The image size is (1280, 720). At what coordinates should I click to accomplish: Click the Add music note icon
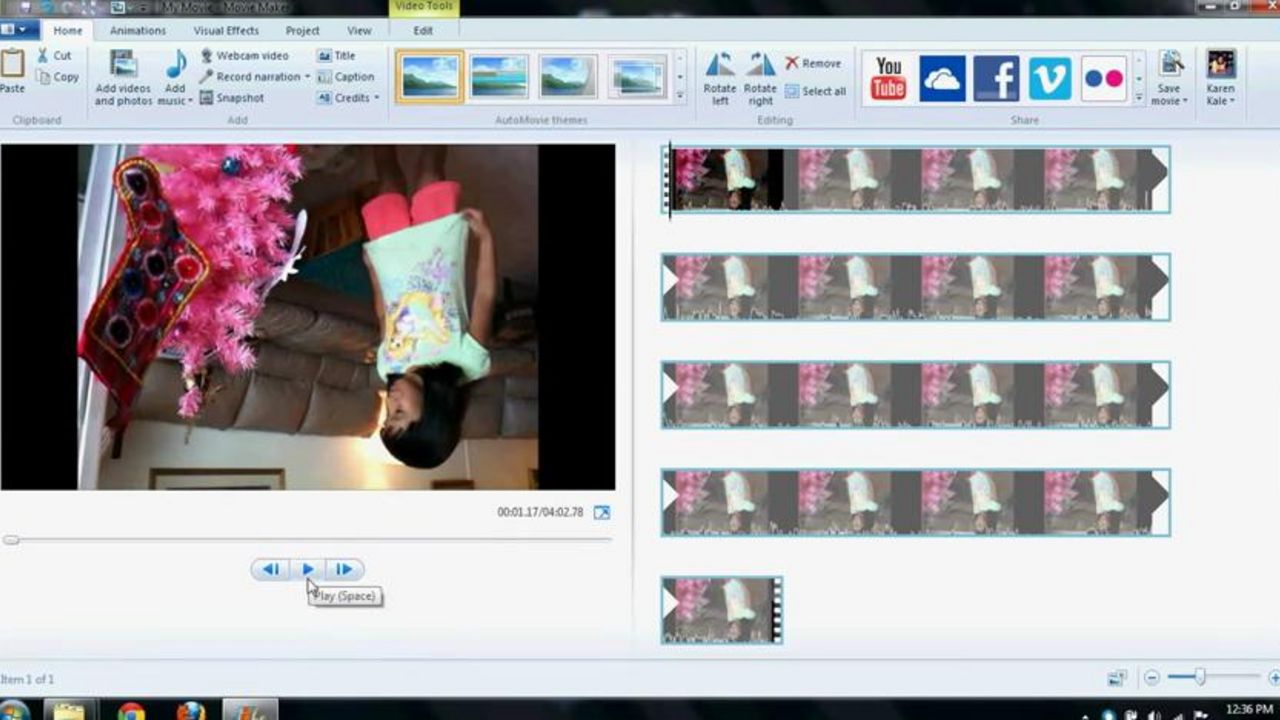tap(176, 64)
